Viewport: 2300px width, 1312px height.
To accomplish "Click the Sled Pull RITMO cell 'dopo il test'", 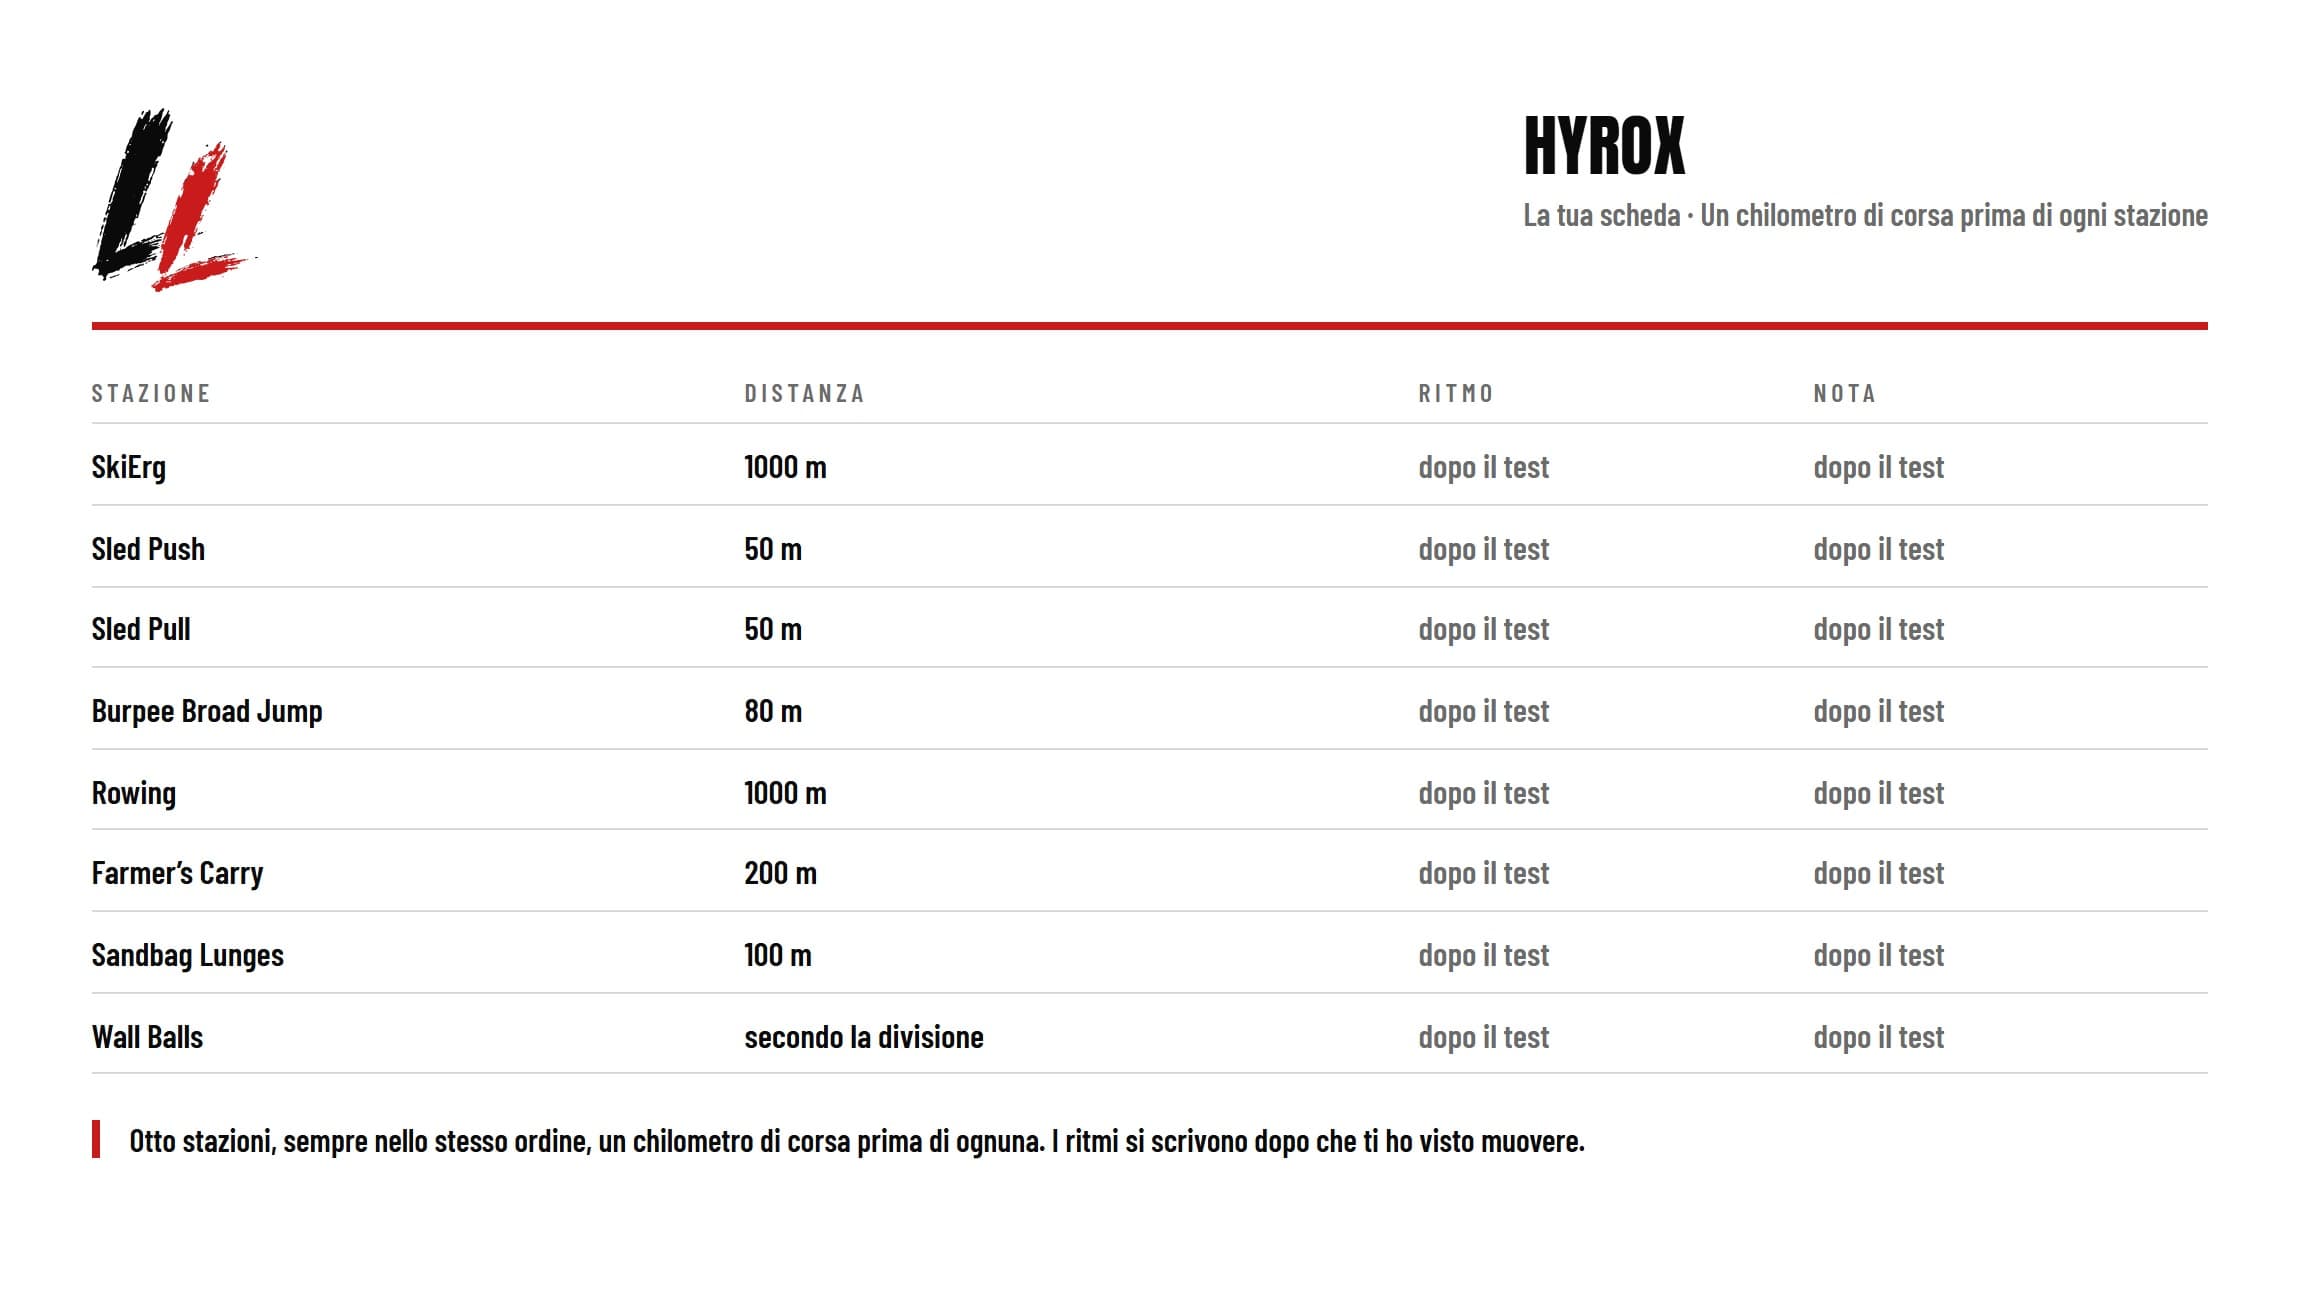I will click(1483, 629).
